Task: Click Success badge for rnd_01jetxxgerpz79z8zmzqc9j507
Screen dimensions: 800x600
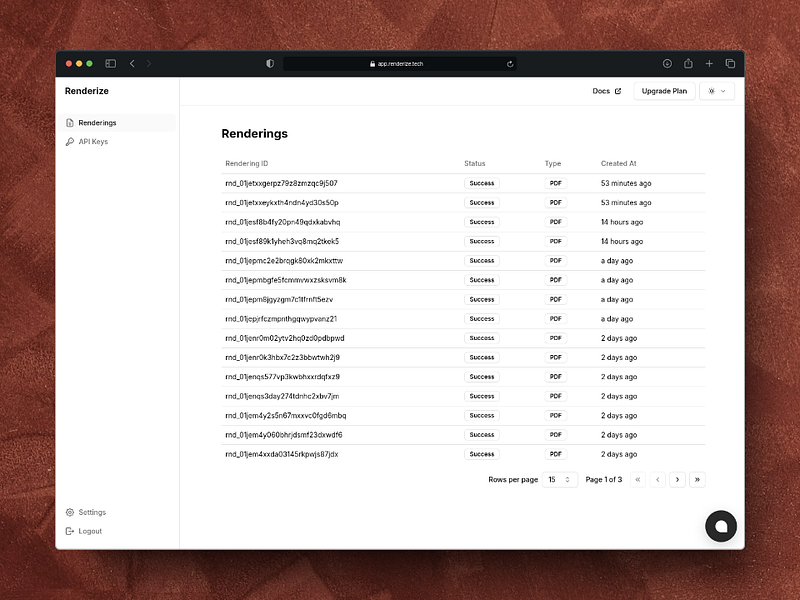Action: [482, 183]
